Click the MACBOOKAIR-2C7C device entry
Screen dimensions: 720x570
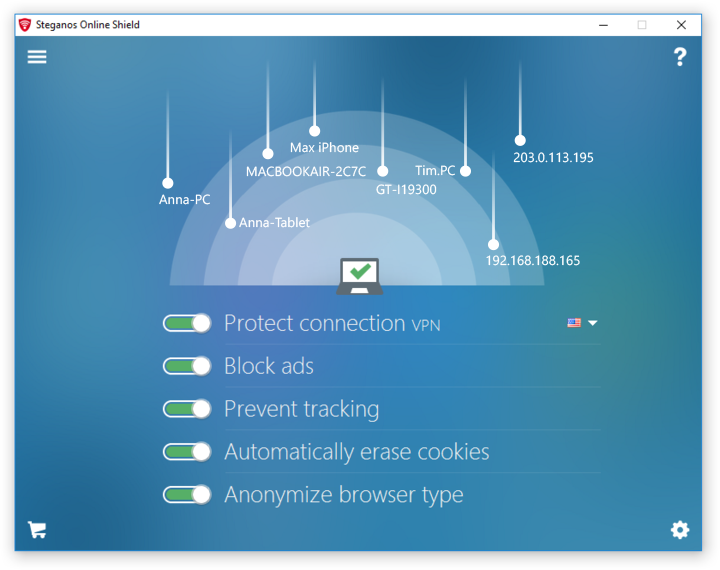306,171
